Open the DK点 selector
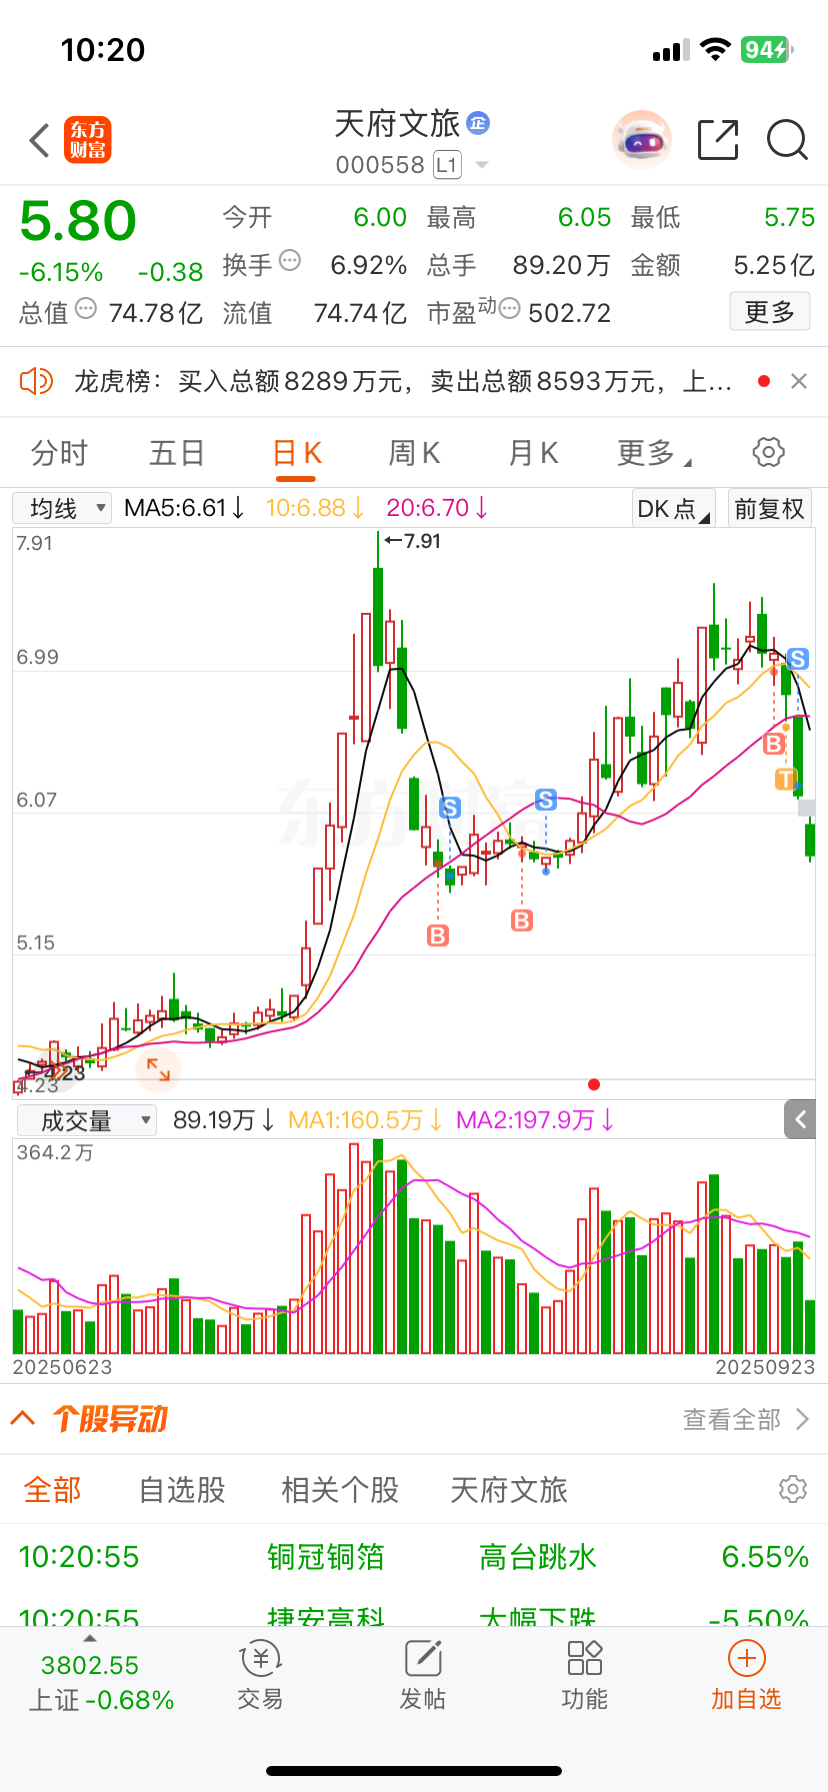Viewport: 828px width, 1792px height. [673, 508]
